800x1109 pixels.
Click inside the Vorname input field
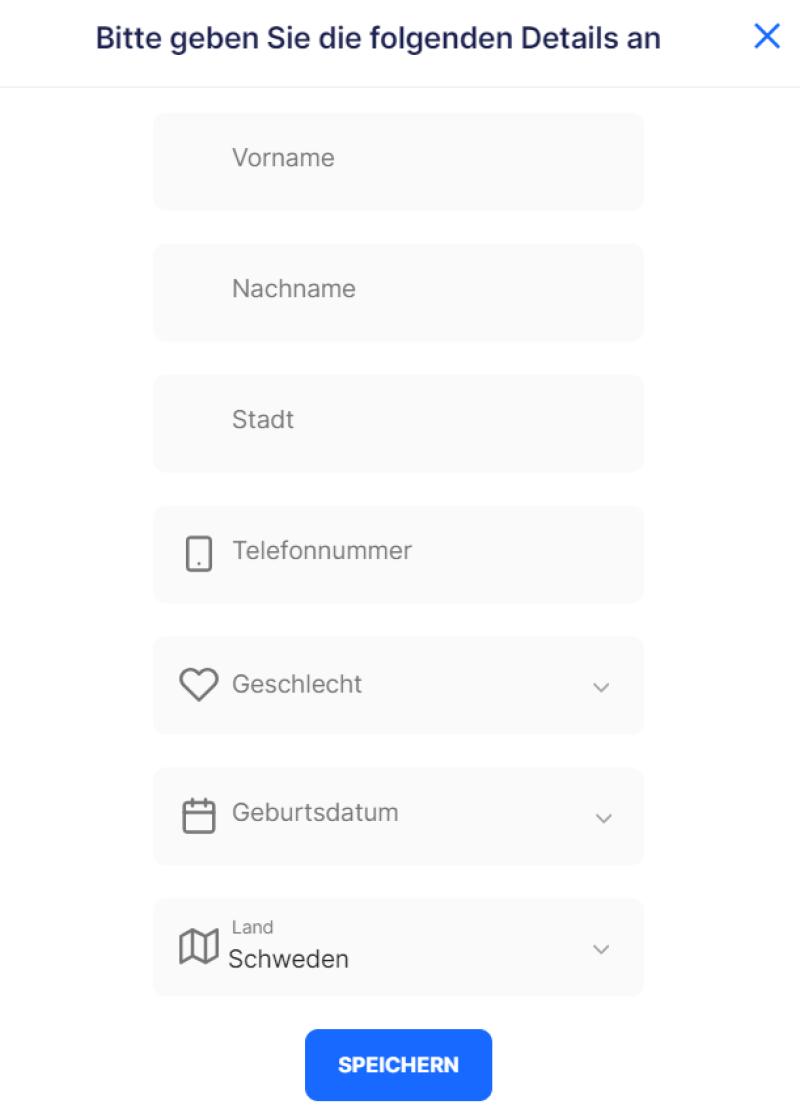tap(398, 161)
